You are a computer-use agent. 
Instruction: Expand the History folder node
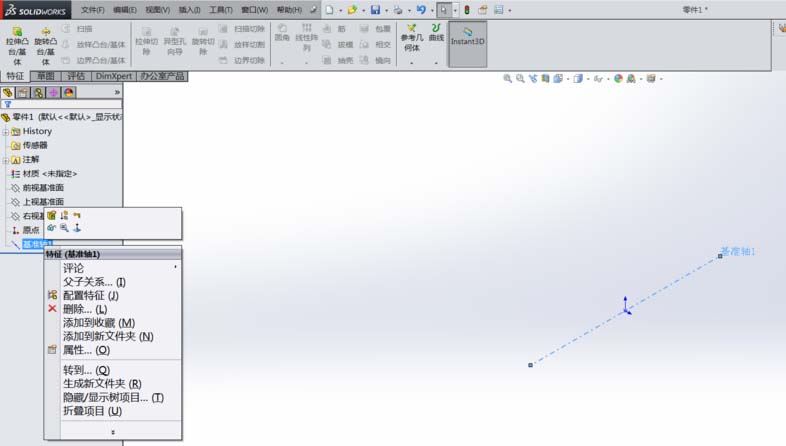coord(6,132)
